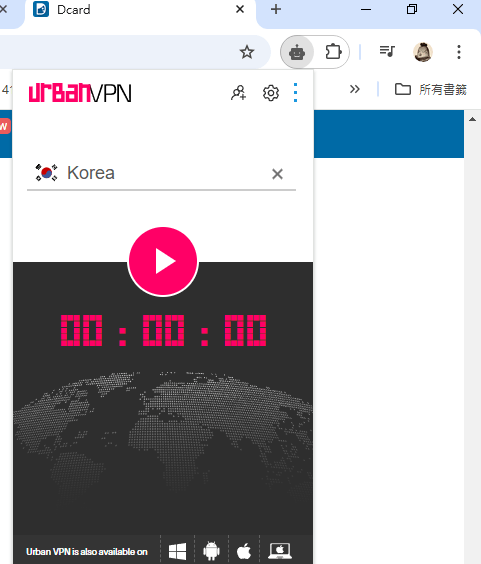
Task: Open the Android download icon
Action: pyautogui.click(x=211, y=551)
